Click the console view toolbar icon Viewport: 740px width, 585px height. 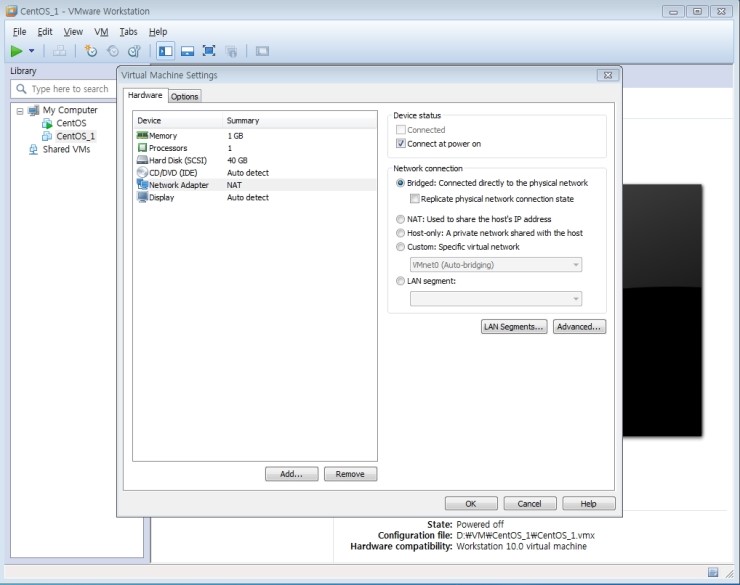point(262,51)
